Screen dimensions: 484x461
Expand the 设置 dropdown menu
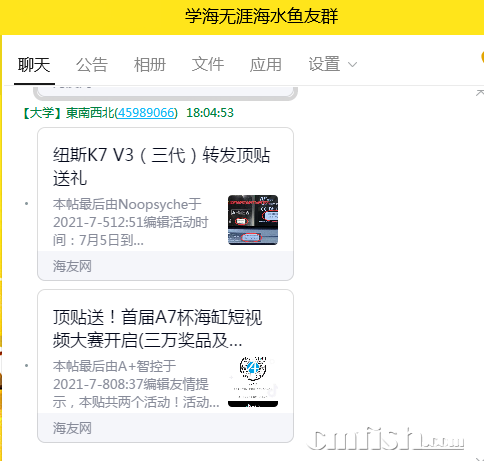(332, 65)
